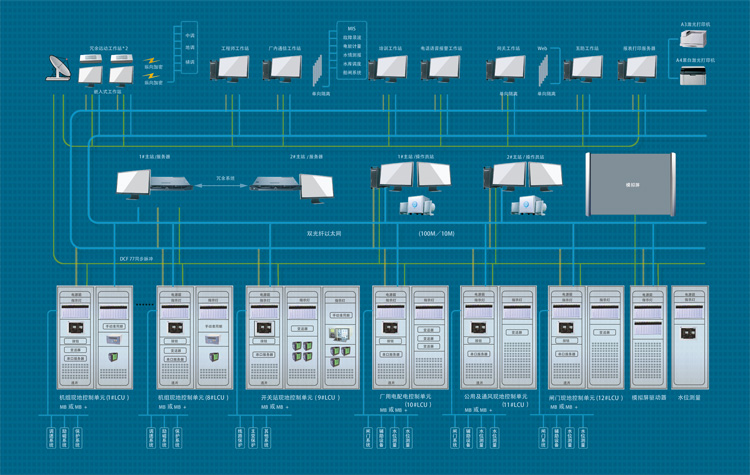This screenshot has width=750, height=475.
Task: Click the 水位测量 cabinet
Action: pos(689,338)
